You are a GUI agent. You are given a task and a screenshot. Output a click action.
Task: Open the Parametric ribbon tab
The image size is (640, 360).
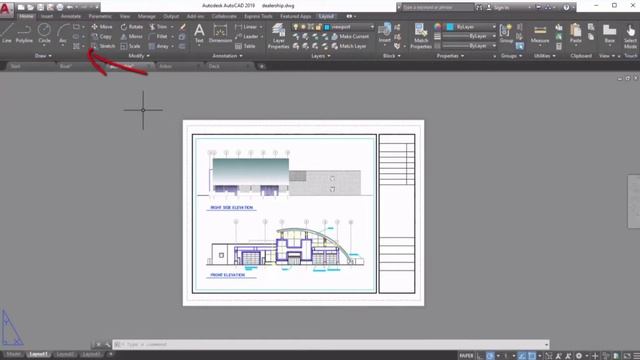tap(100, 16)
